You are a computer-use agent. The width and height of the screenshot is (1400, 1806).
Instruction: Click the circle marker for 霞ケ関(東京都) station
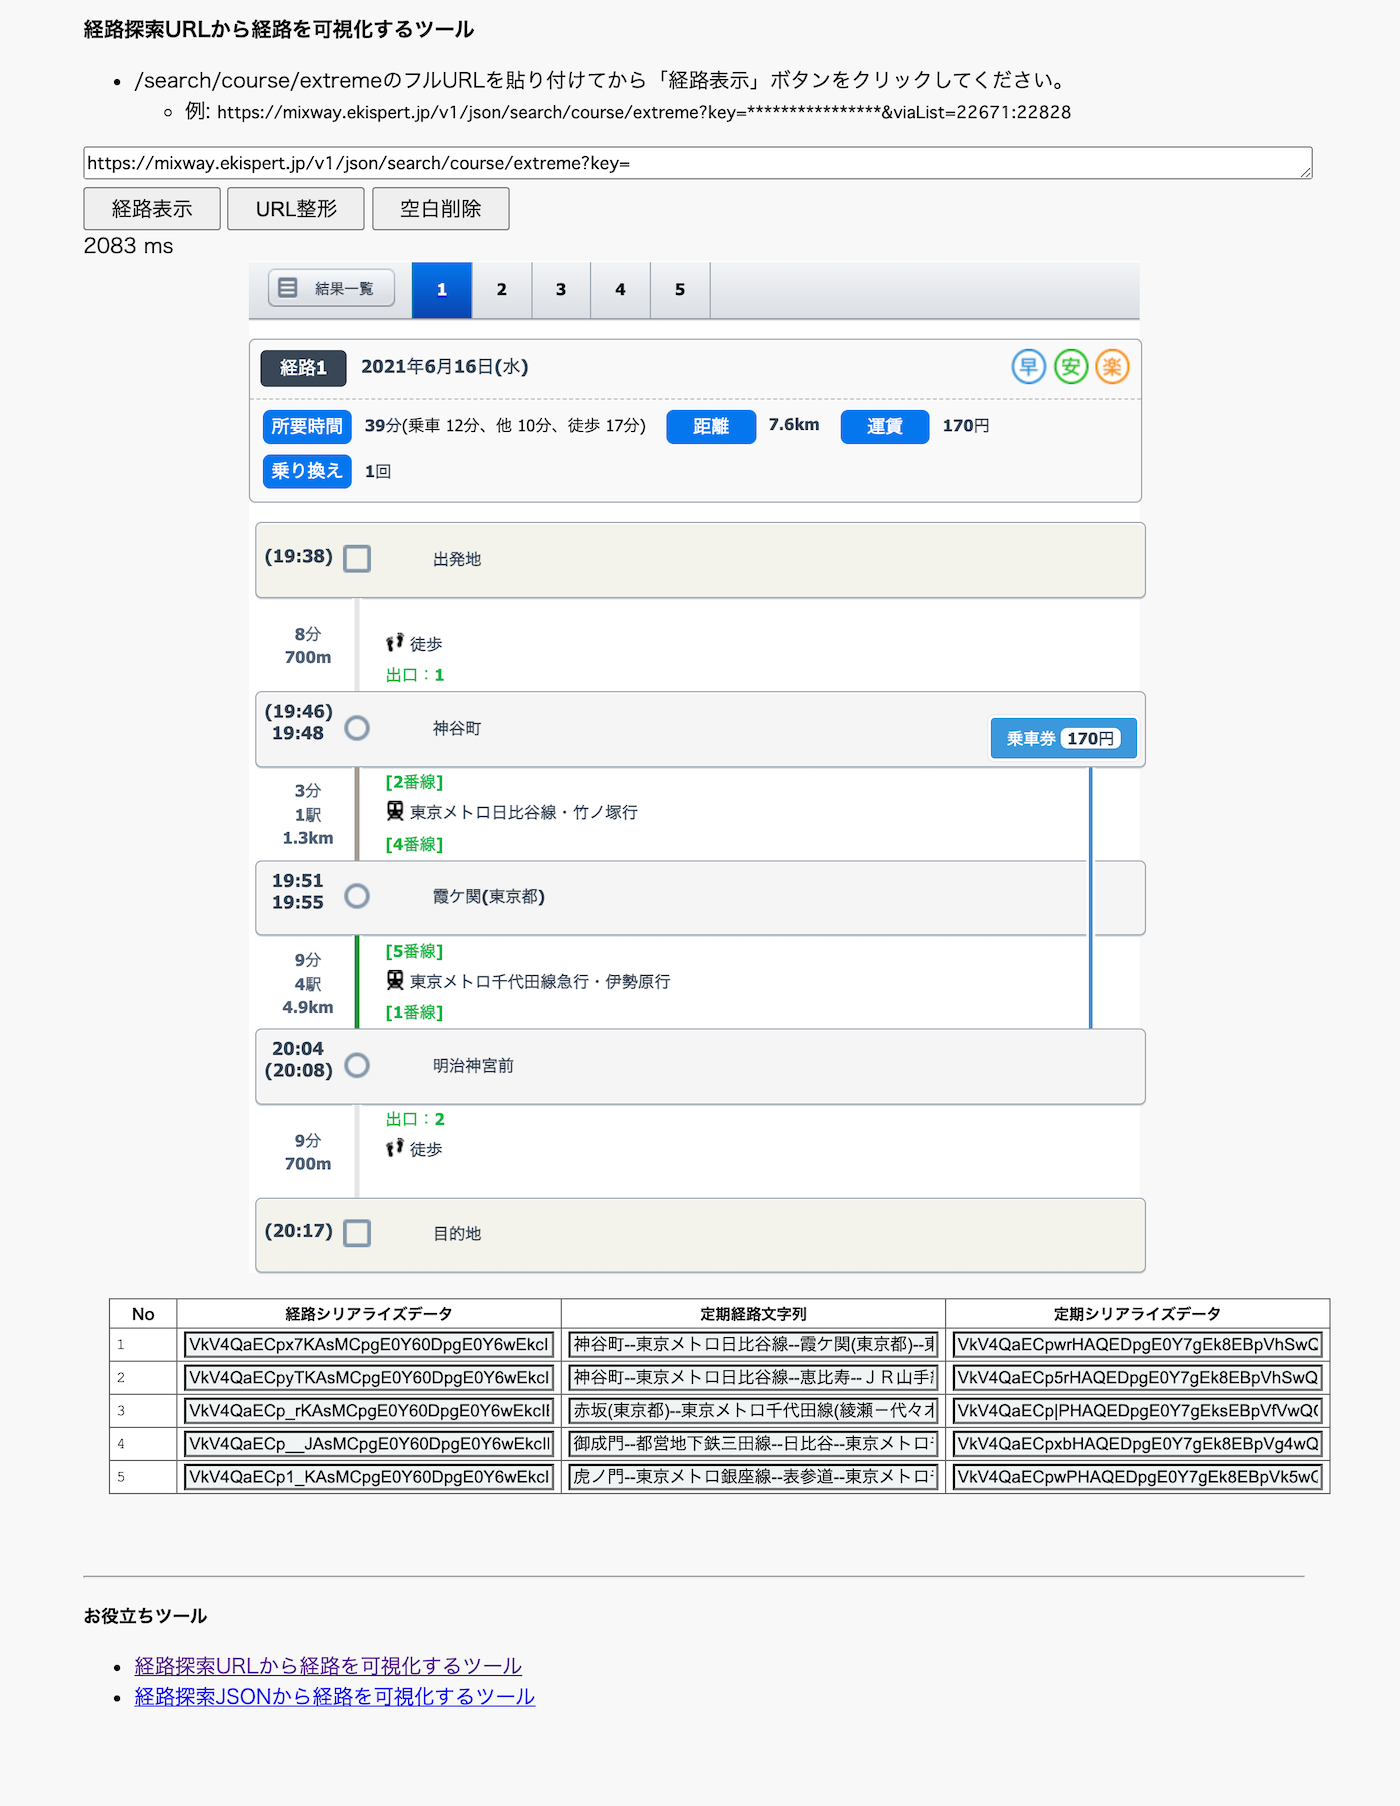357,896
